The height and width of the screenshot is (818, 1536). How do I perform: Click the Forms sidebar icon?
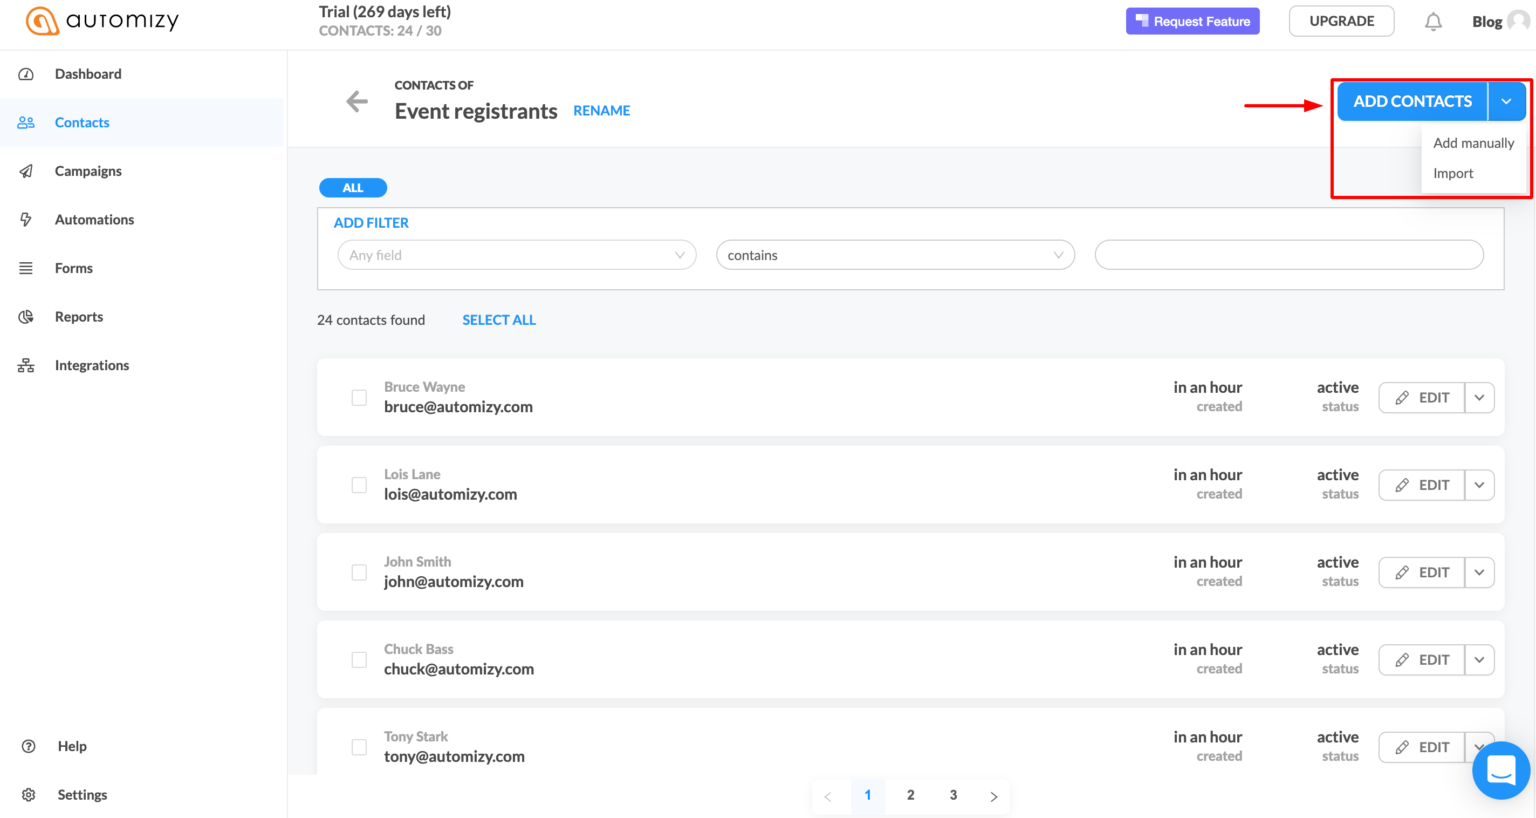point(25,267)
